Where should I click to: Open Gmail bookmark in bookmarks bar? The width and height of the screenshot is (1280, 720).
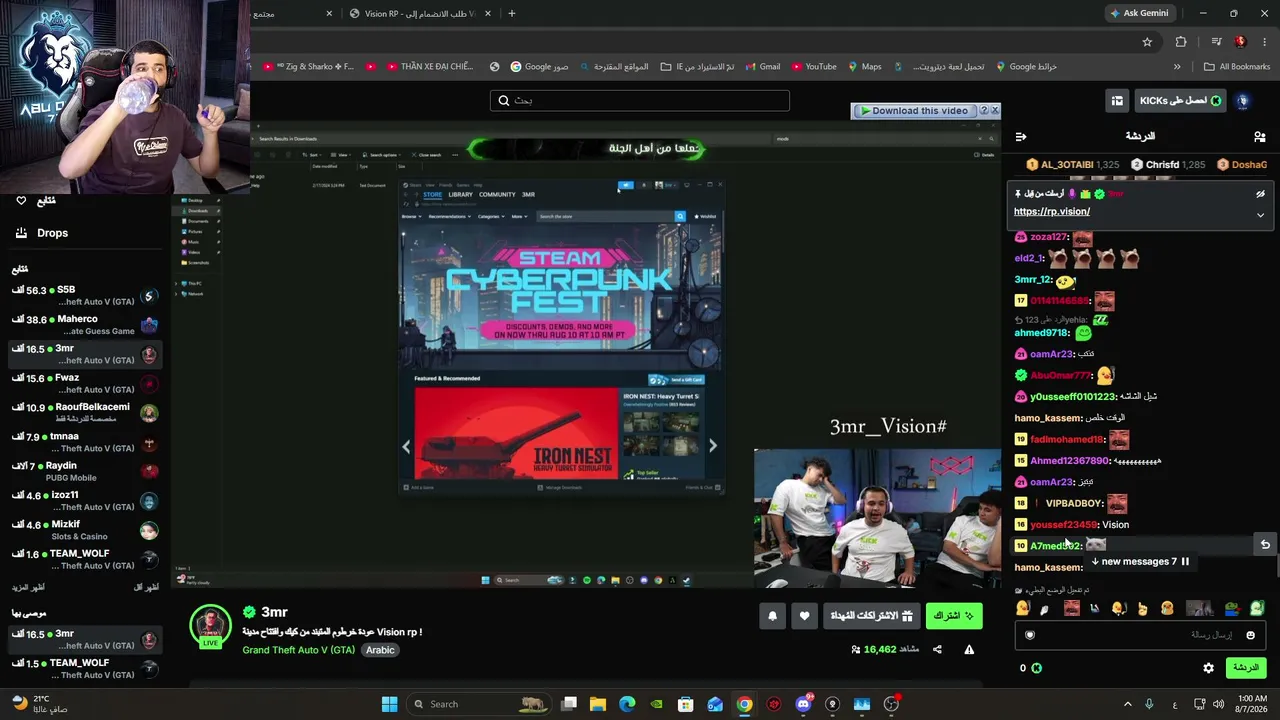[x=762, y=67]
